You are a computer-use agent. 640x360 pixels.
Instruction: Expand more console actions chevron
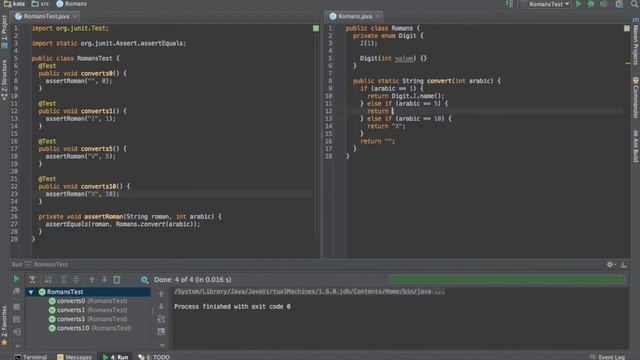point(162,345)
